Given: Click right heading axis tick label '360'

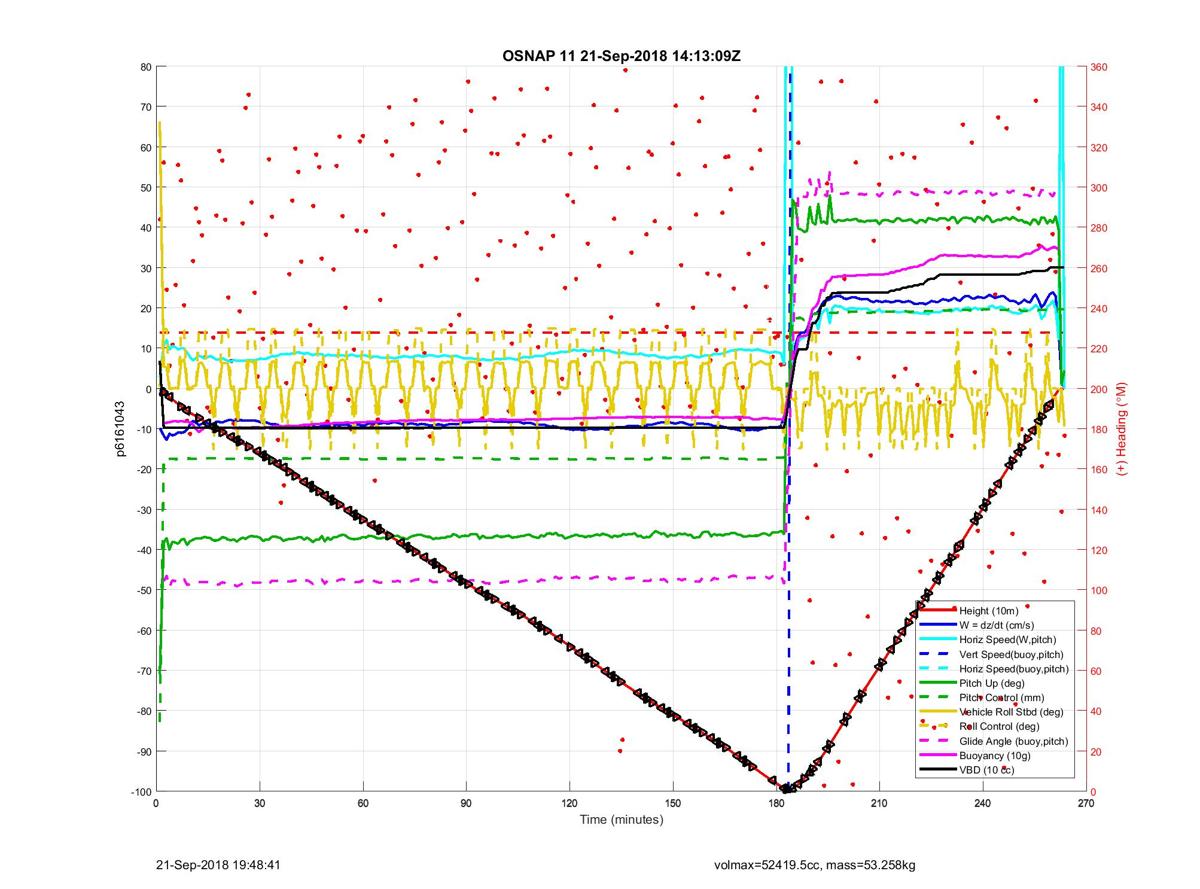Looking at the screenshot, I should pos(1099,67).
